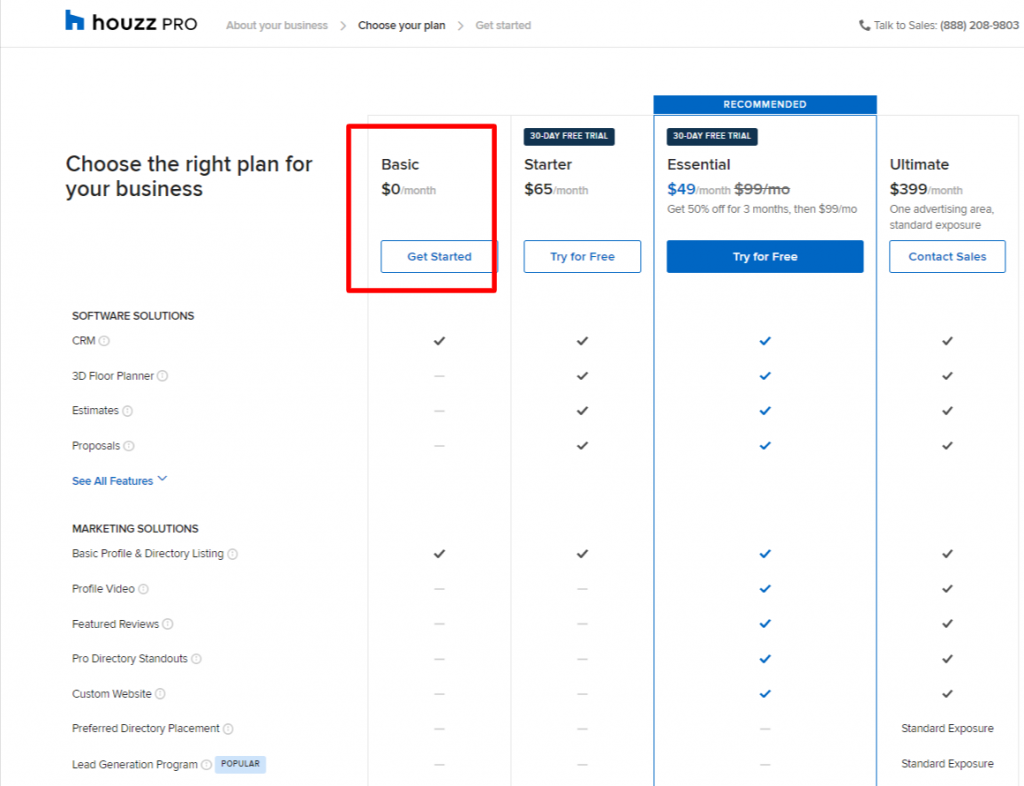Click the Profile Video info icon
Viewport: 1024px width, 786px height.
coord(142,588)
